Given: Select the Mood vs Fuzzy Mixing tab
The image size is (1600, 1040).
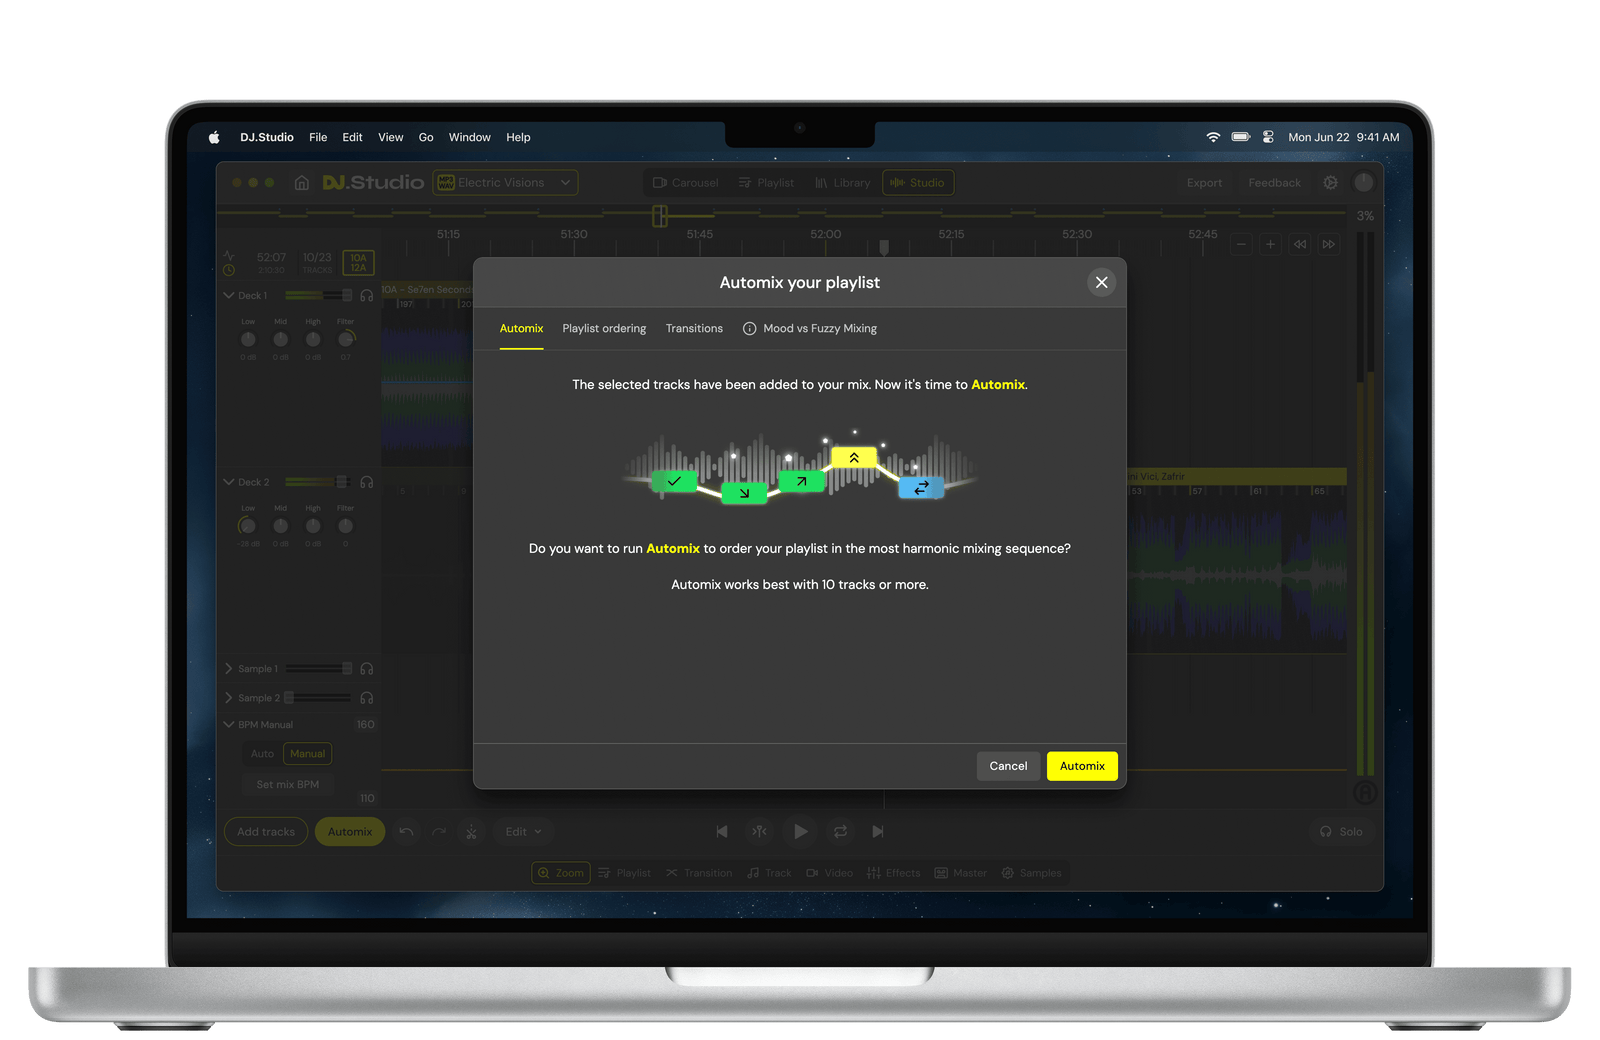Looking at the screenshot, I should tap(820, 329).
